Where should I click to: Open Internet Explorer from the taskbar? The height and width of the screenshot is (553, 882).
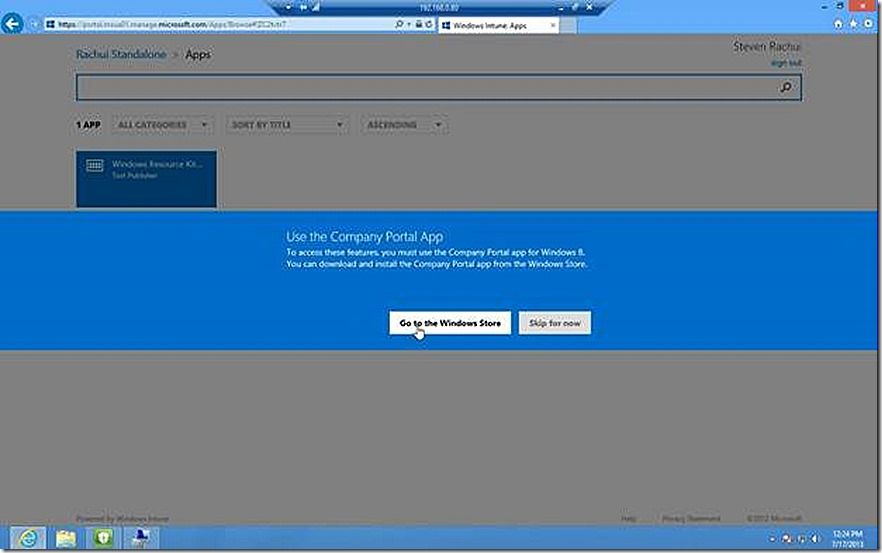28,538
